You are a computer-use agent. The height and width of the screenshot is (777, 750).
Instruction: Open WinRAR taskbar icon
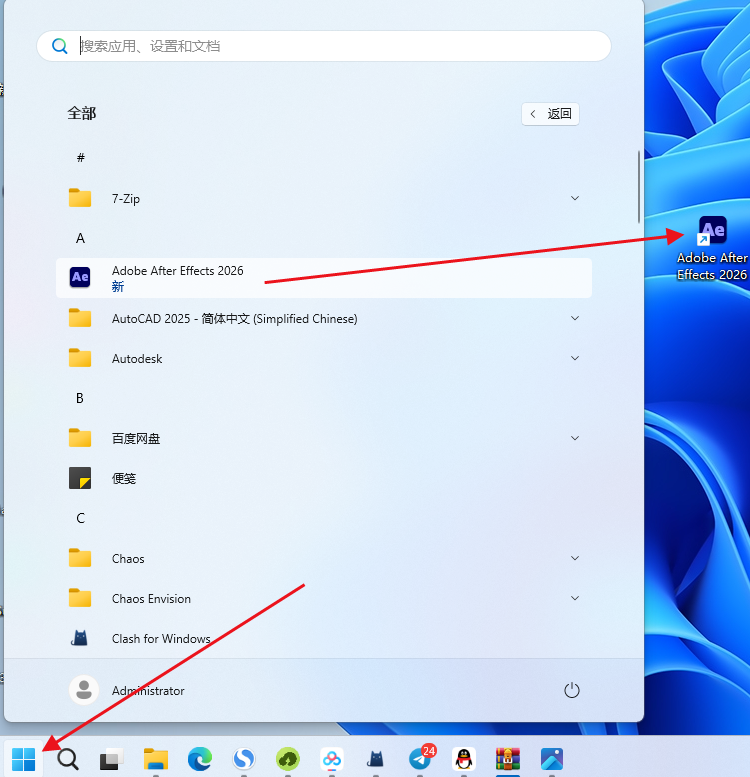[508, 759]
